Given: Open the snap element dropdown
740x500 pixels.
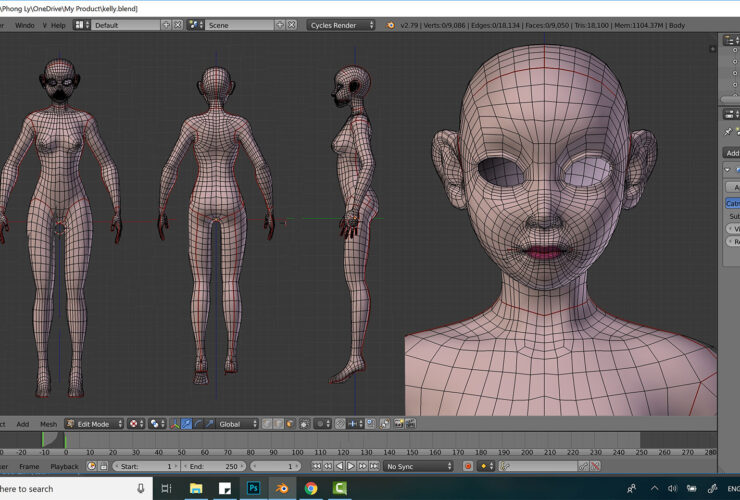Looking at the screenshot, I should (354, 424).
